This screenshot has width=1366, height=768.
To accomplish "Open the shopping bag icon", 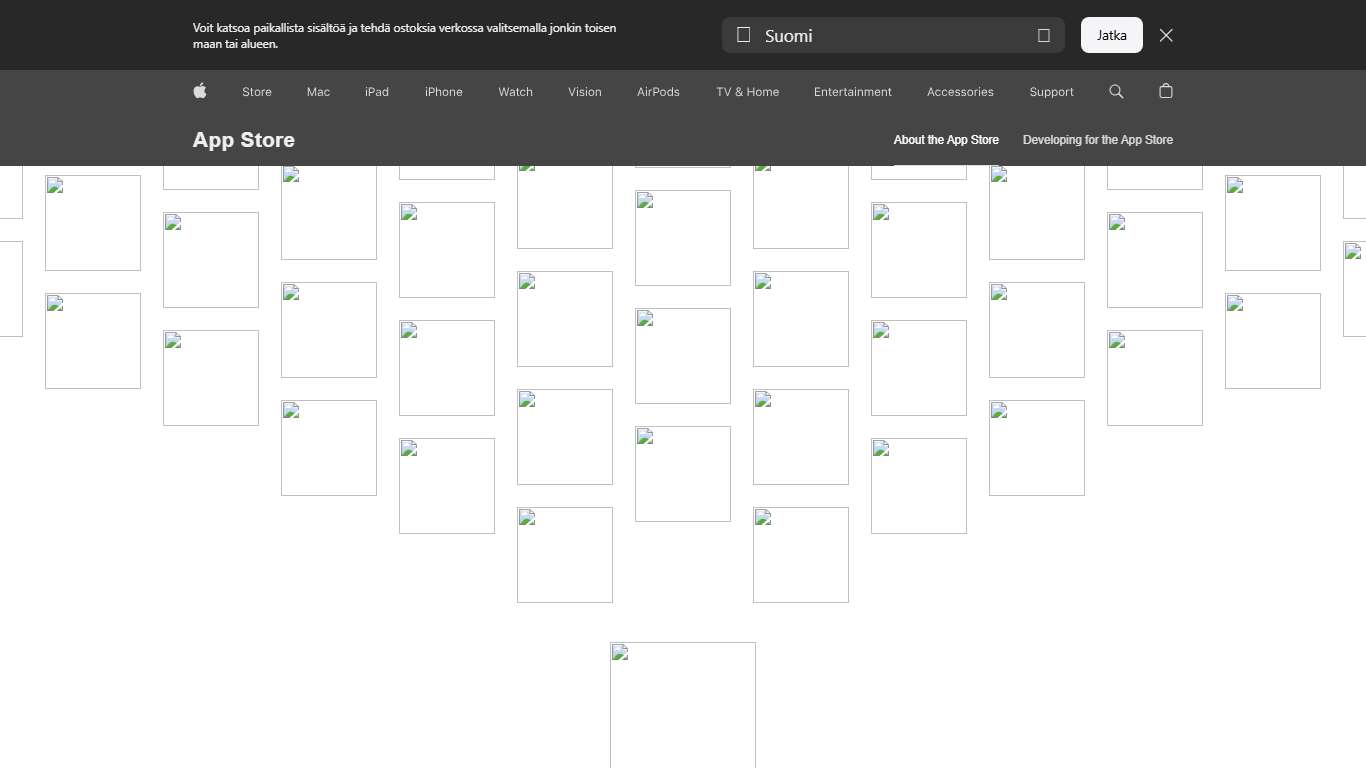I will [1165, 91].
